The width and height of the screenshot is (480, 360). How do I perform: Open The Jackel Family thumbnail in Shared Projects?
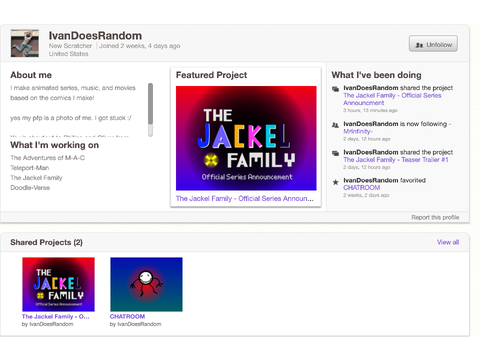coord(58,284)
